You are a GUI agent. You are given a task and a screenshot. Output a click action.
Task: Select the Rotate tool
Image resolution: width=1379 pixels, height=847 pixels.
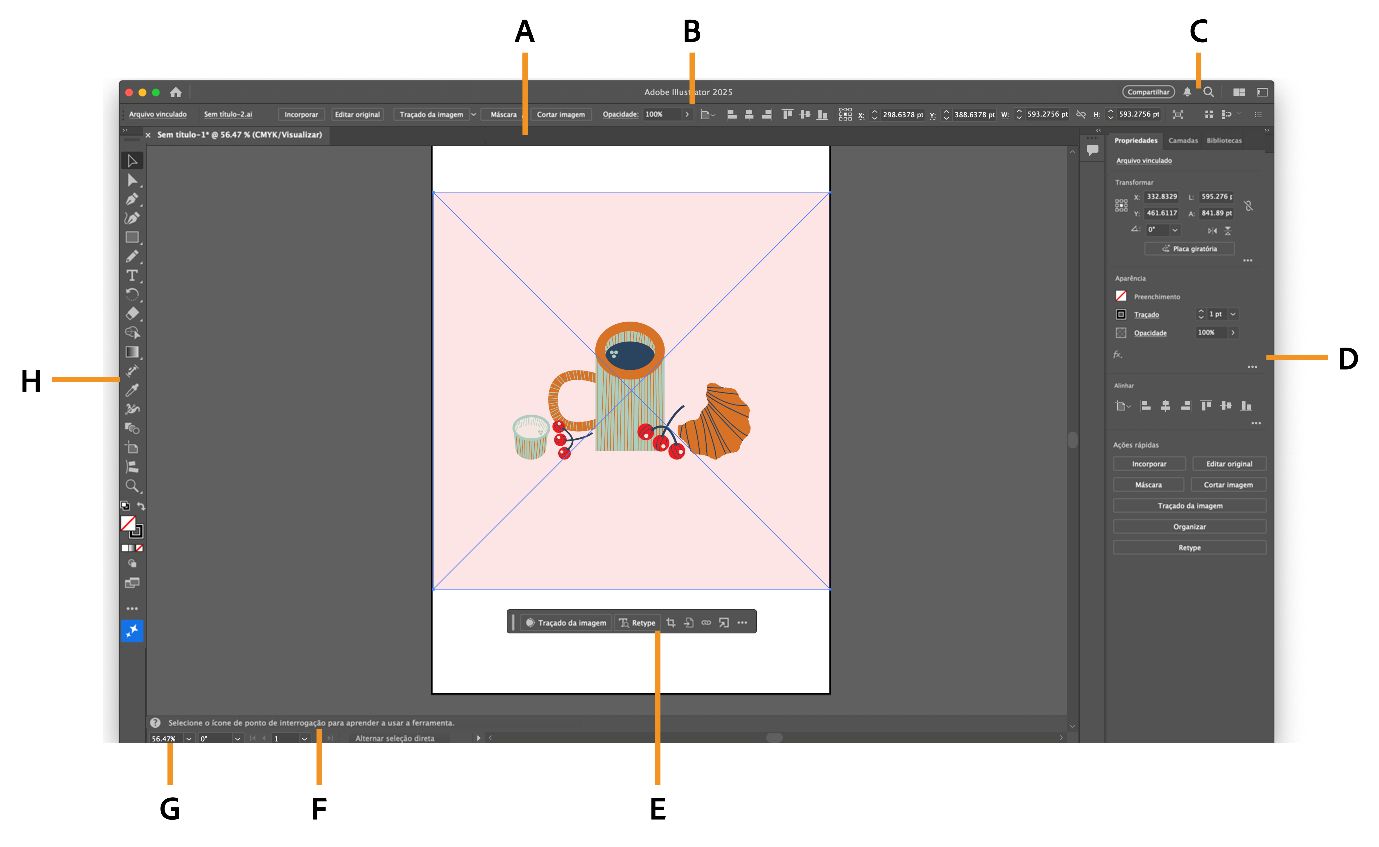(131, 293)
